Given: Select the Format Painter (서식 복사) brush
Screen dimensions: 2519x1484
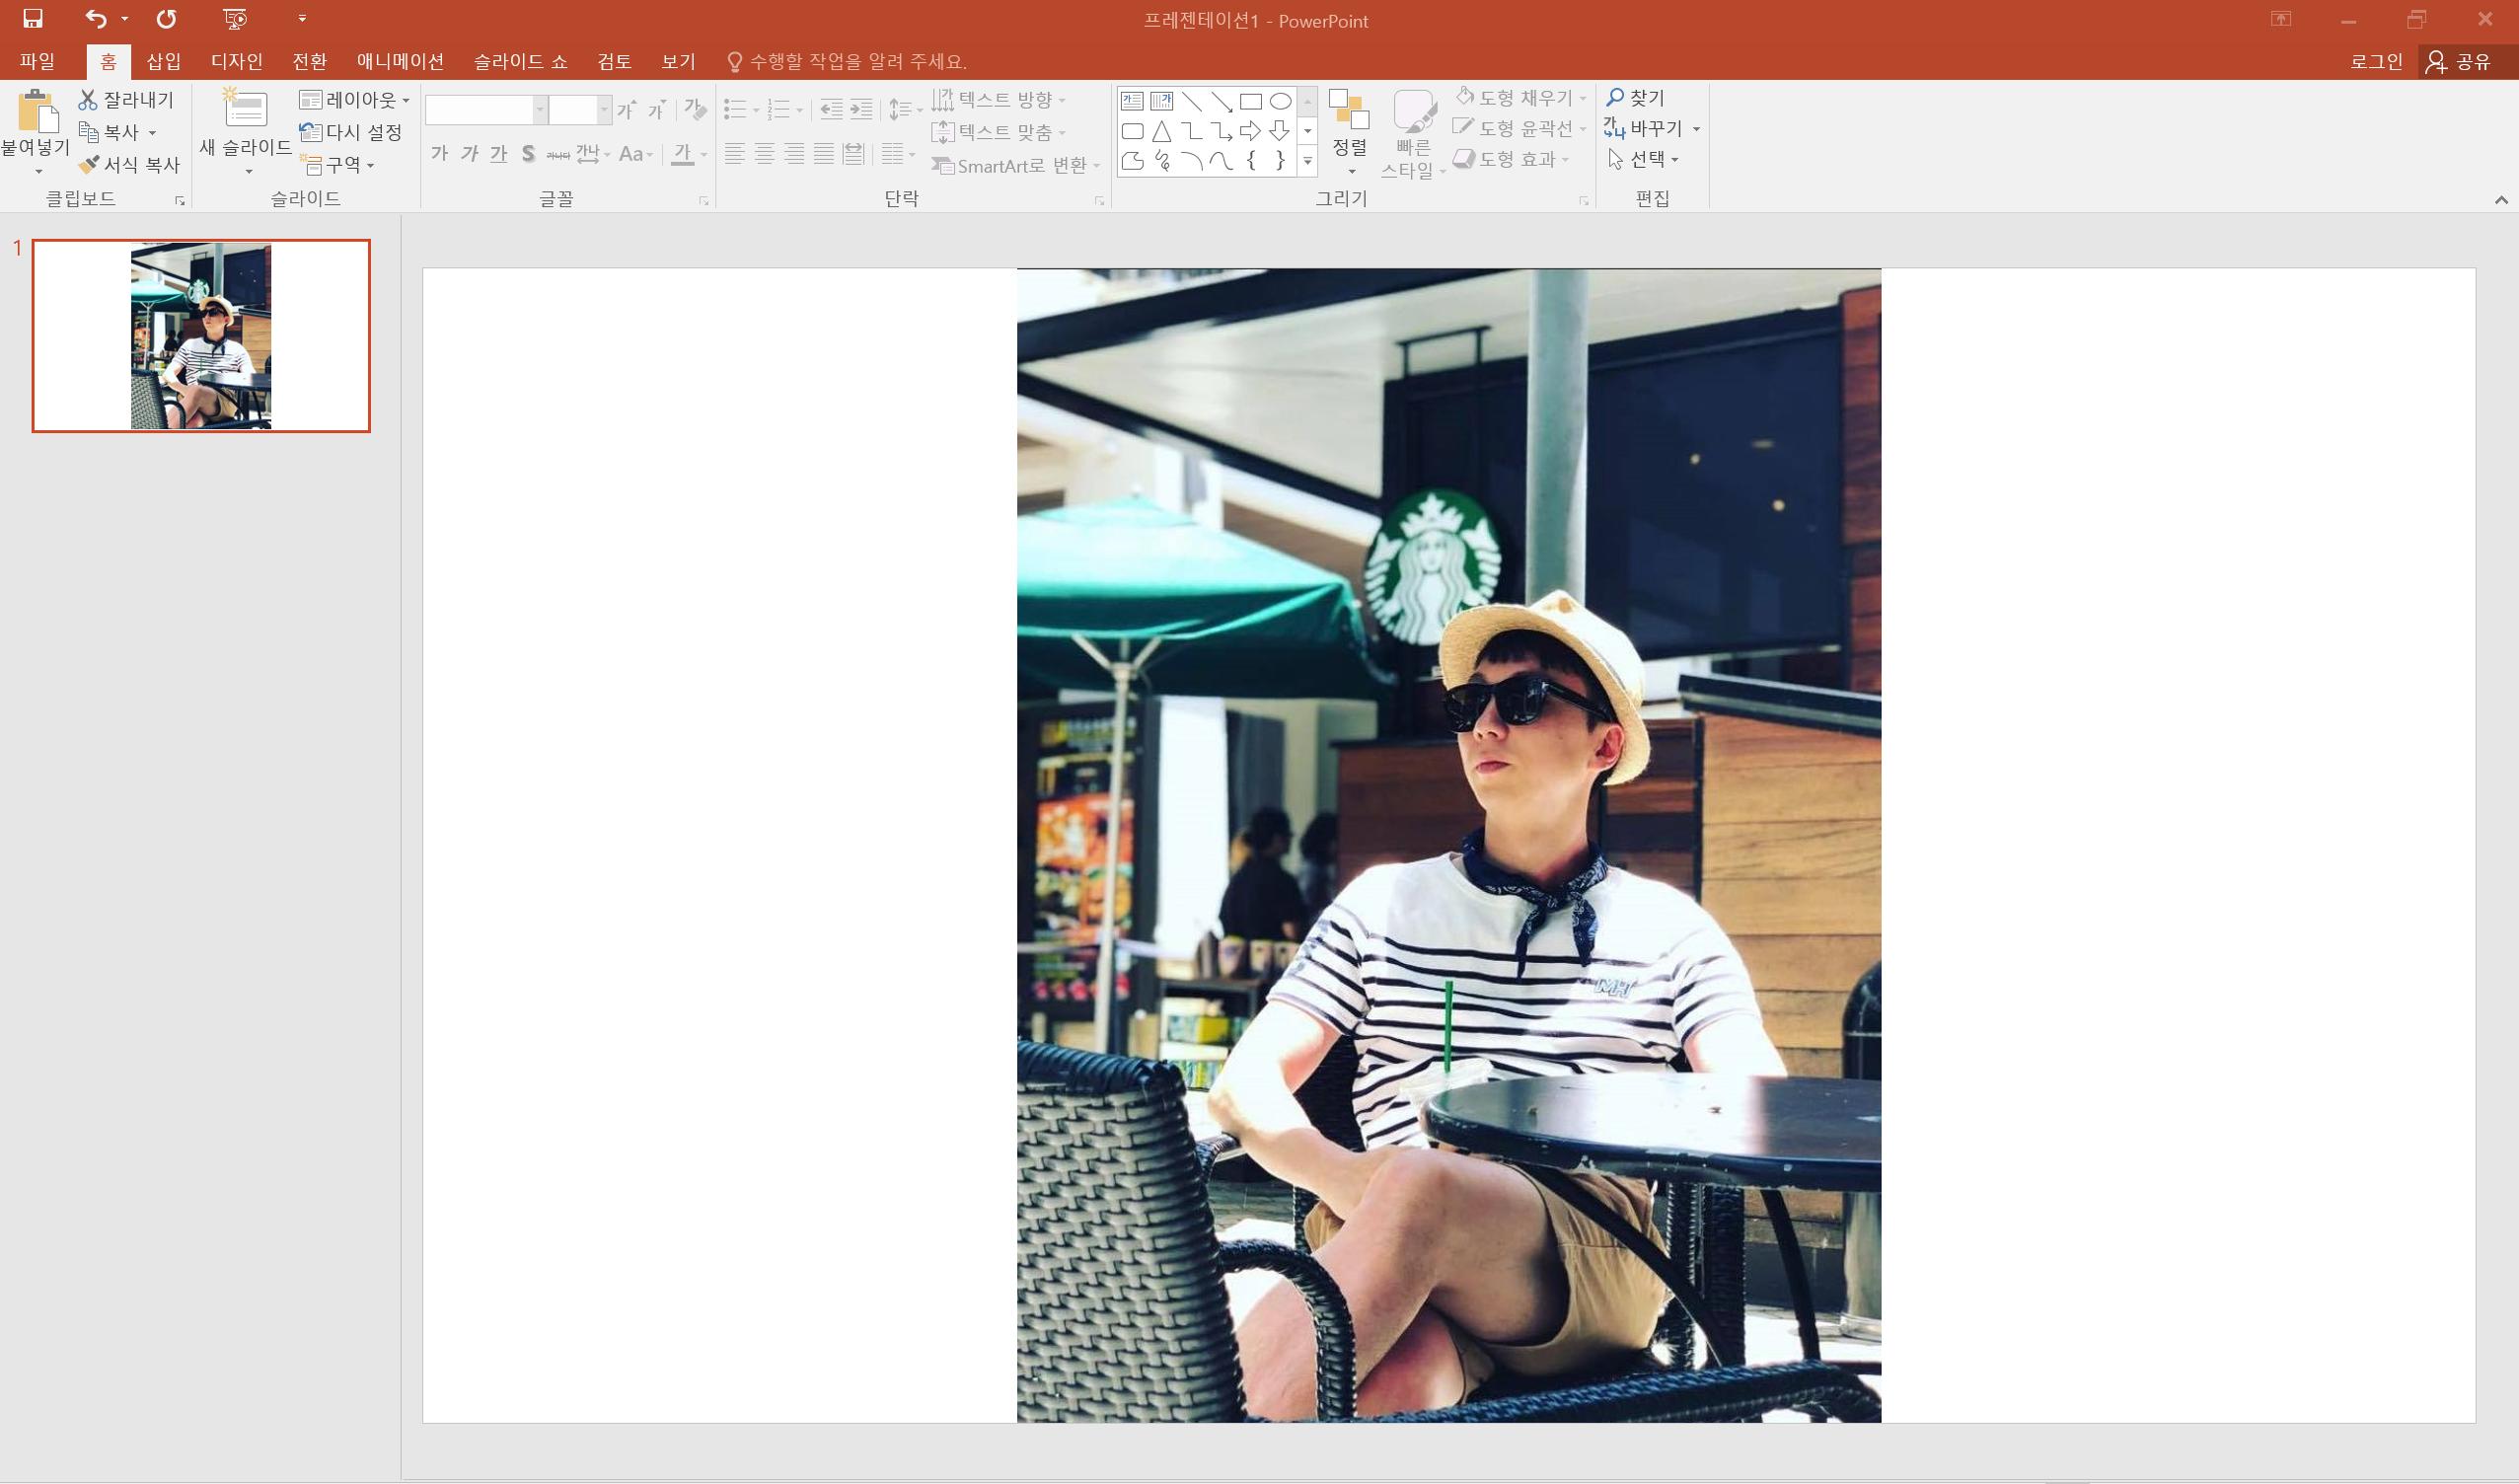Looking at the screenshot, I should tap(90, 164).
